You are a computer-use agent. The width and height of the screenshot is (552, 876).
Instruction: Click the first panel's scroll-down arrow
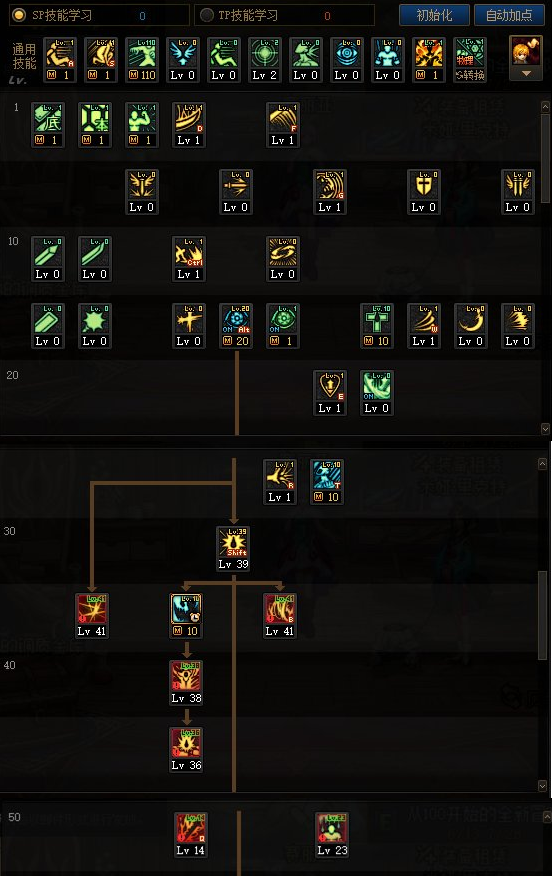(545, 429)
